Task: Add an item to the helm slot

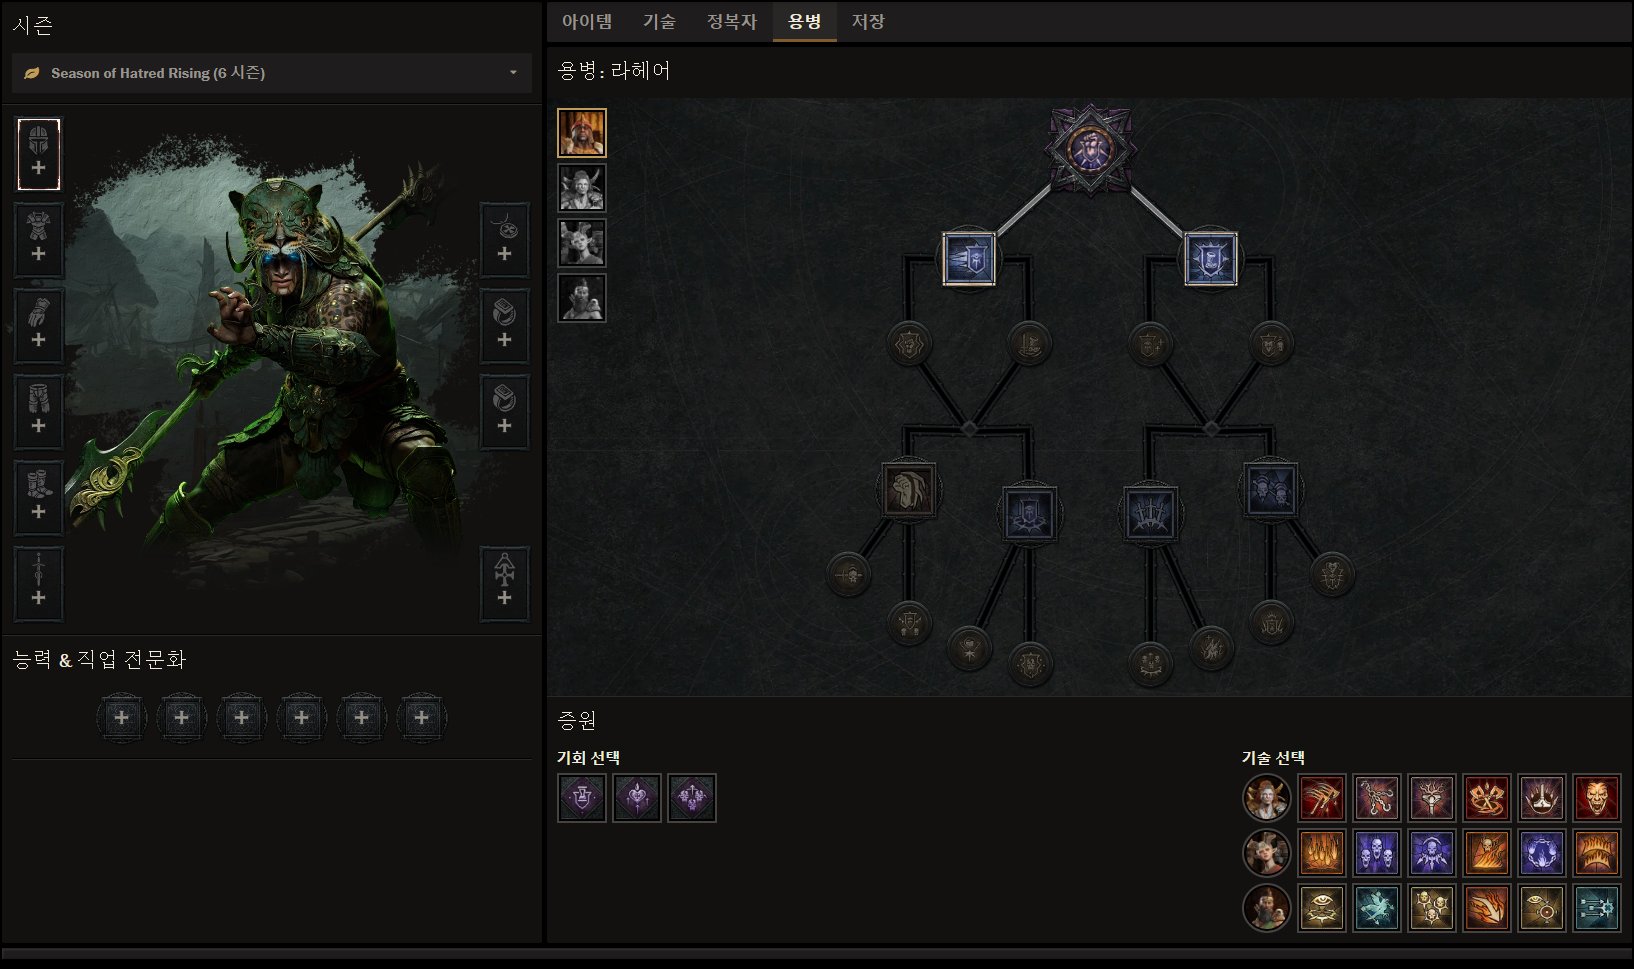Action: coord(39,154)
